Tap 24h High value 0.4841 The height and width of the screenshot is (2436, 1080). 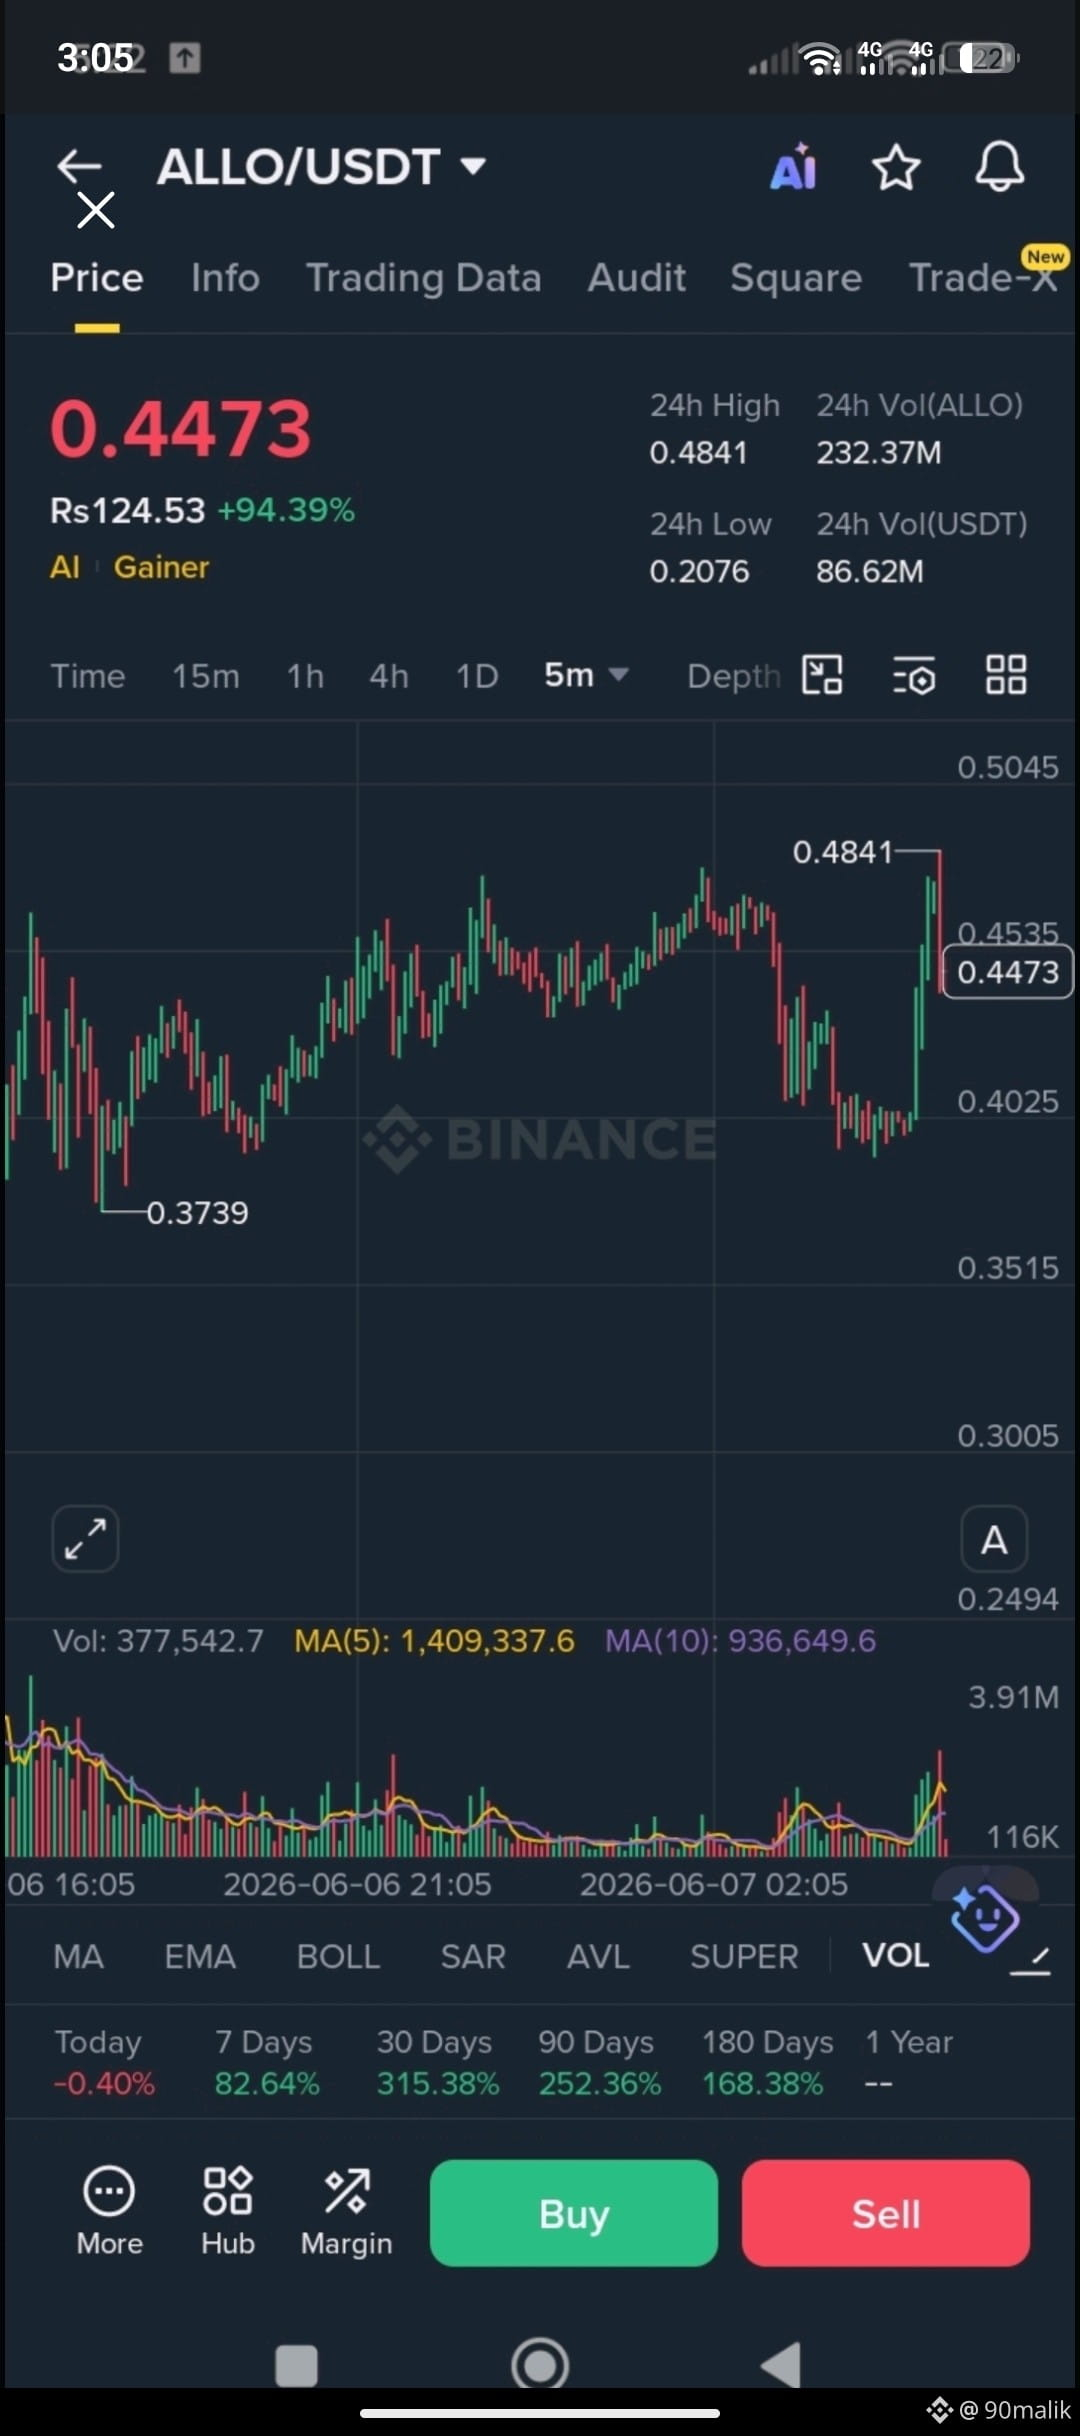[698, 453]
